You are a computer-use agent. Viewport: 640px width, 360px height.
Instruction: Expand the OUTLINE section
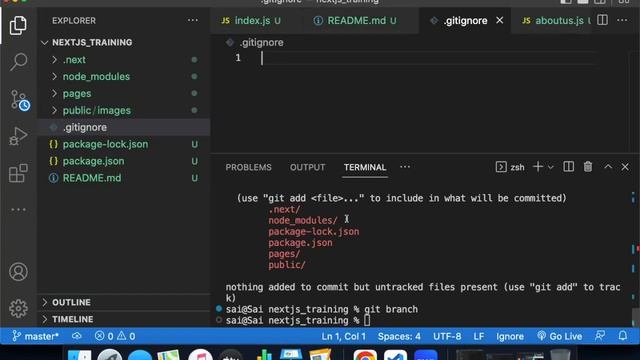point(124,302)
